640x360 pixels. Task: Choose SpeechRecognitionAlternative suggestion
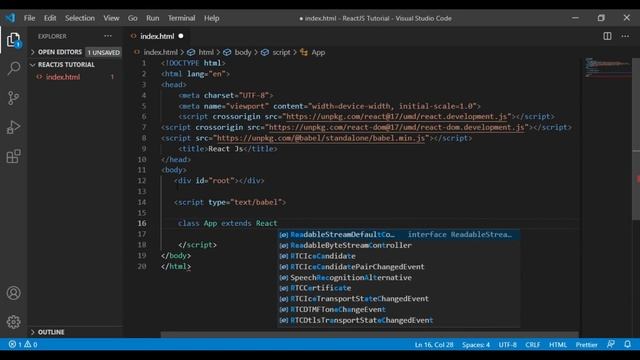click(399, 277)
